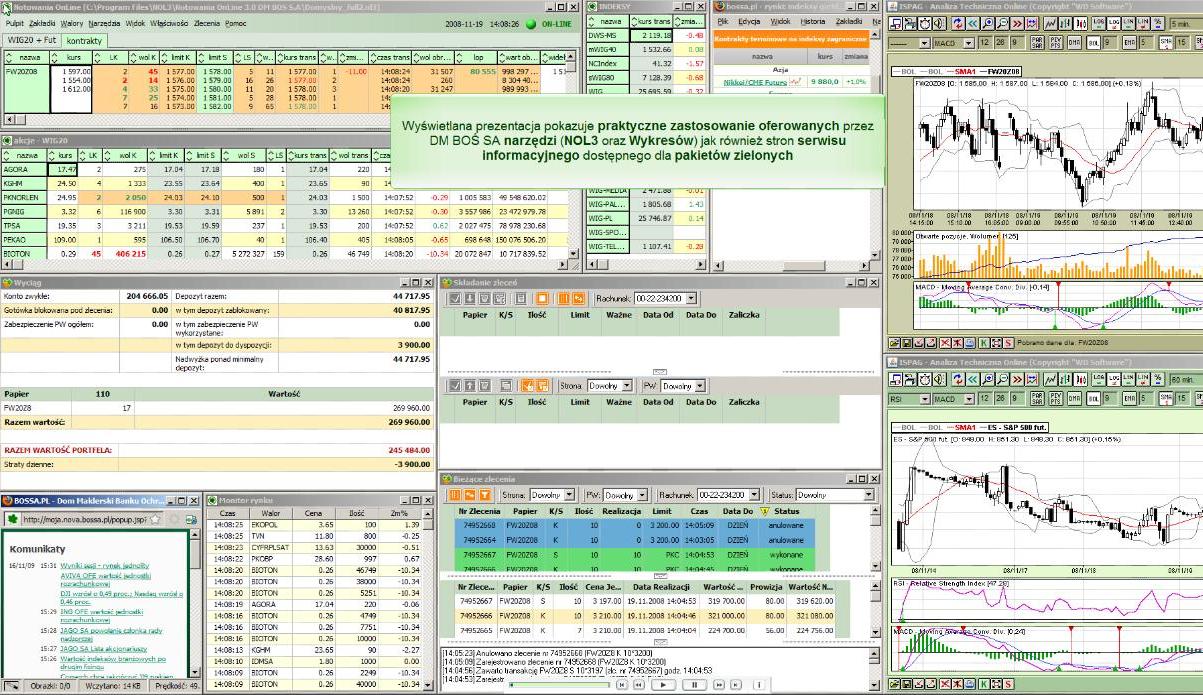
Task: Click the save floppy icon below the FW20Z08 chart
Action: pos(907,343)
